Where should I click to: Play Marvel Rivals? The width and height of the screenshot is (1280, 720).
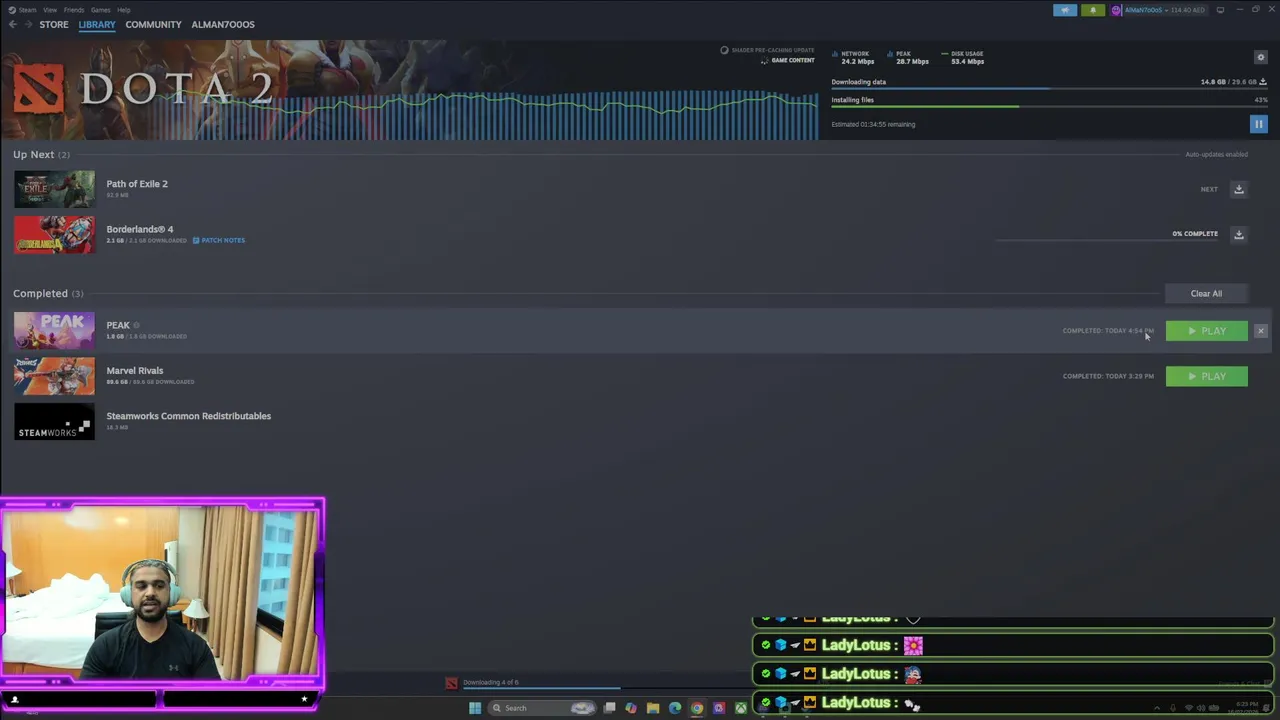point(1206,376)
